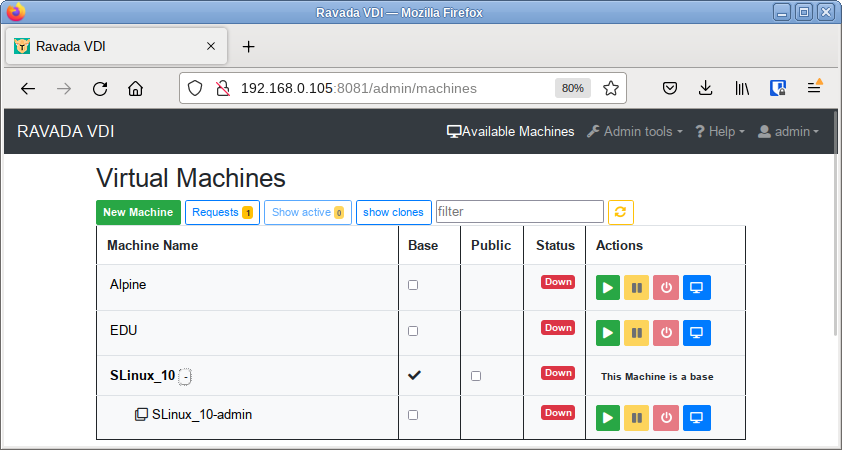Open the Firefox downloads panel
The height and width of the screenshot is (450, 842).
pyautogui.click(x=706, y=88)
